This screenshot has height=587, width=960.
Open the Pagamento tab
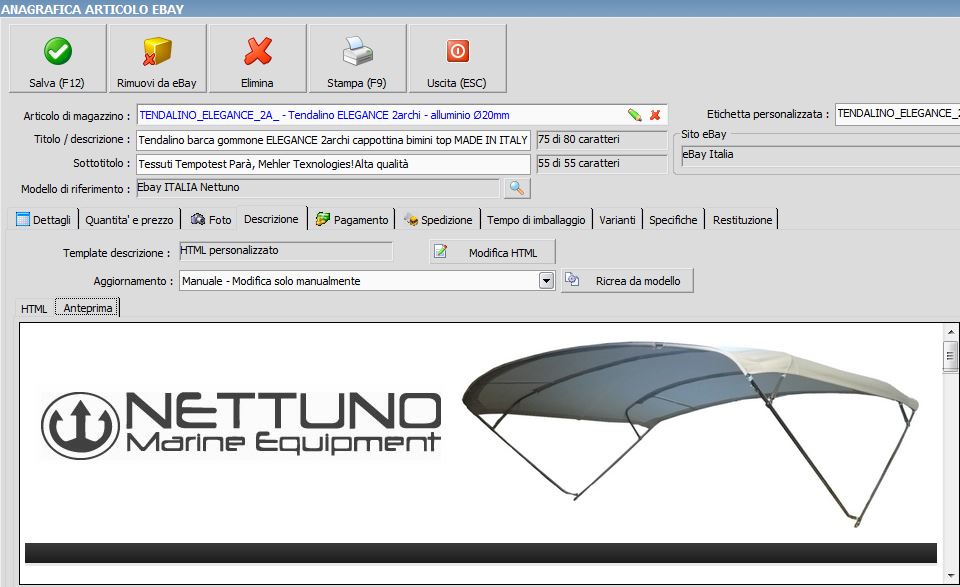click(x=352, y=219)
